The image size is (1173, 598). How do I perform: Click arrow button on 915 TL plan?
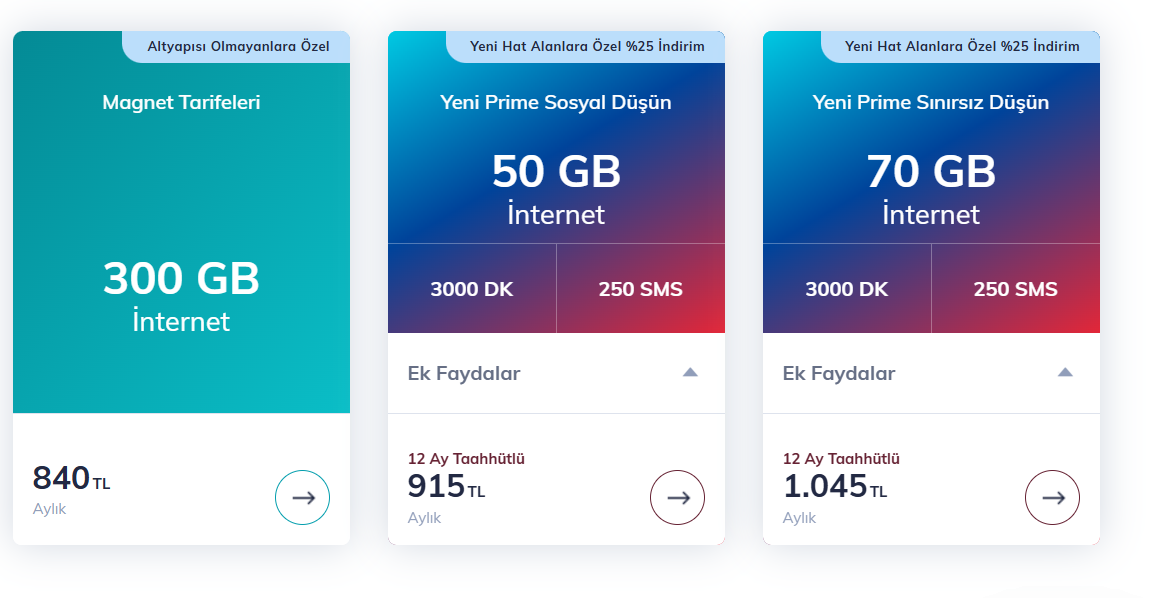tap(677, 497)
